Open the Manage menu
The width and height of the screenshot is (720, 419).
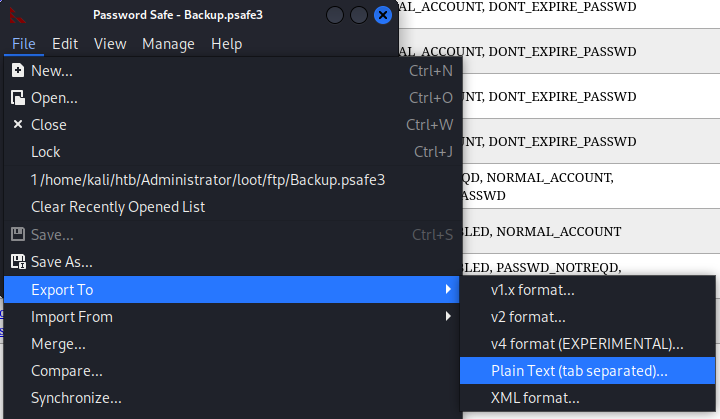169,44
